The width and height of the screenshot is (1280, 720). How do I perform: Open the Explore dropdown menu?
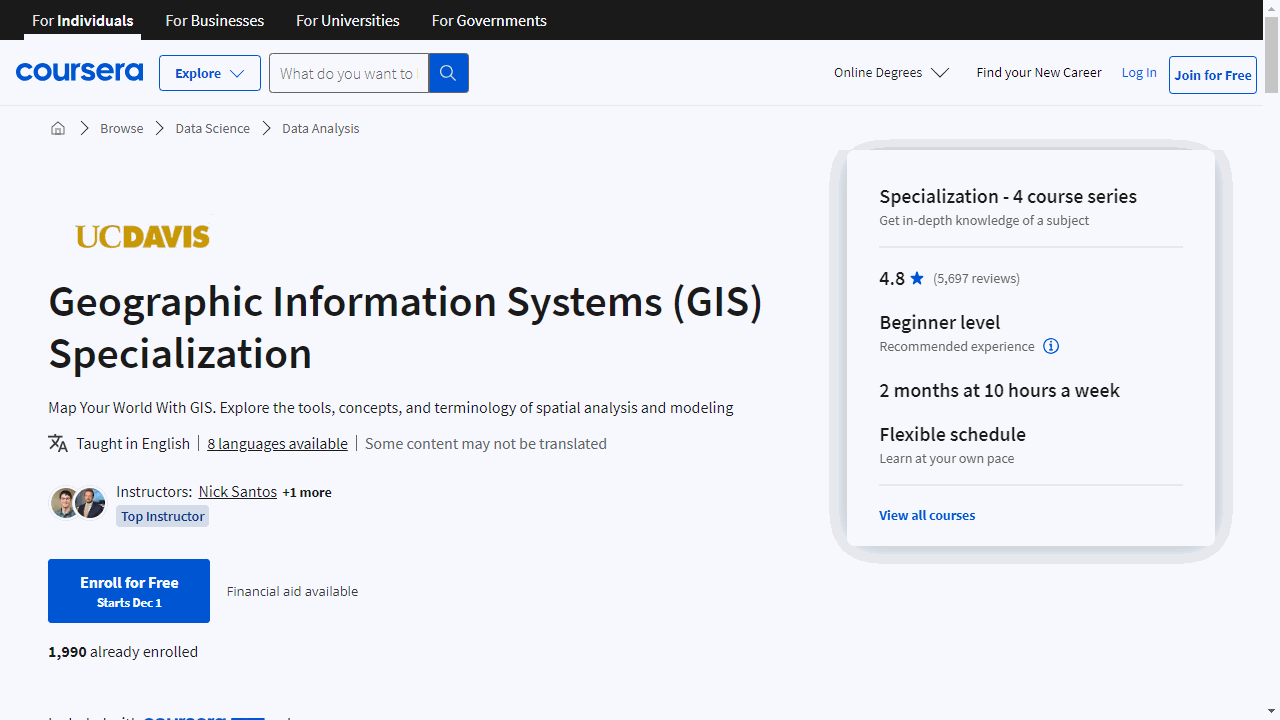(x=210, y=73)
